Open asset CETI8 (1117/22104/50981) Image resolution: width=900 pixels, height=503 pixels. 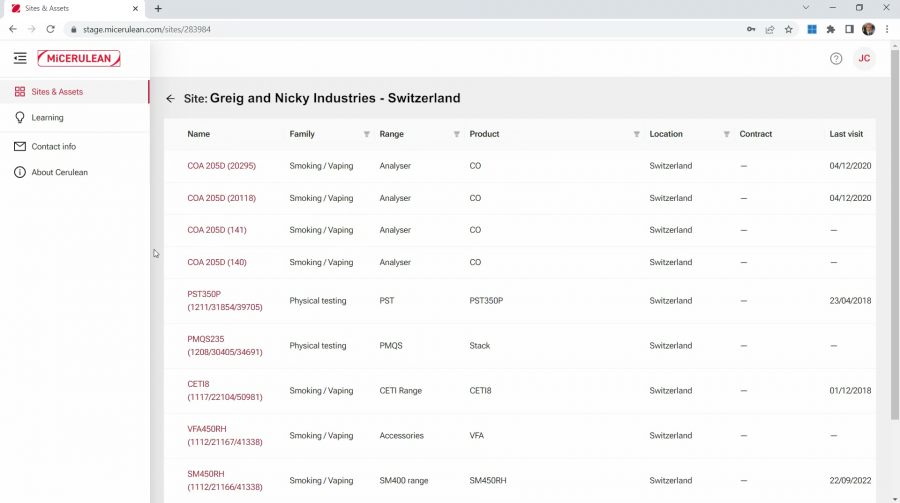tap(225, 390)
